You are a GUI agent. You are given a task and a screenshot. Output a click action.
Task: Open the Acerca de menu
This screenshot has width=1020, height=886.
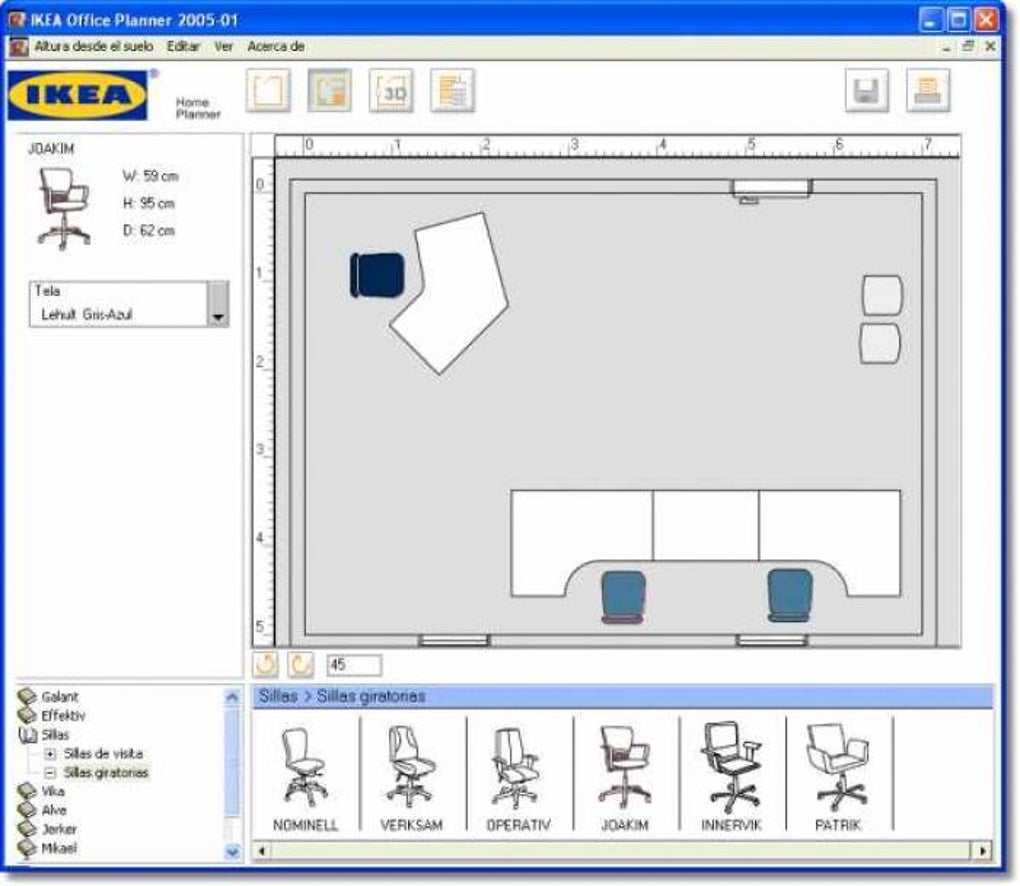(x=276, y=46)
